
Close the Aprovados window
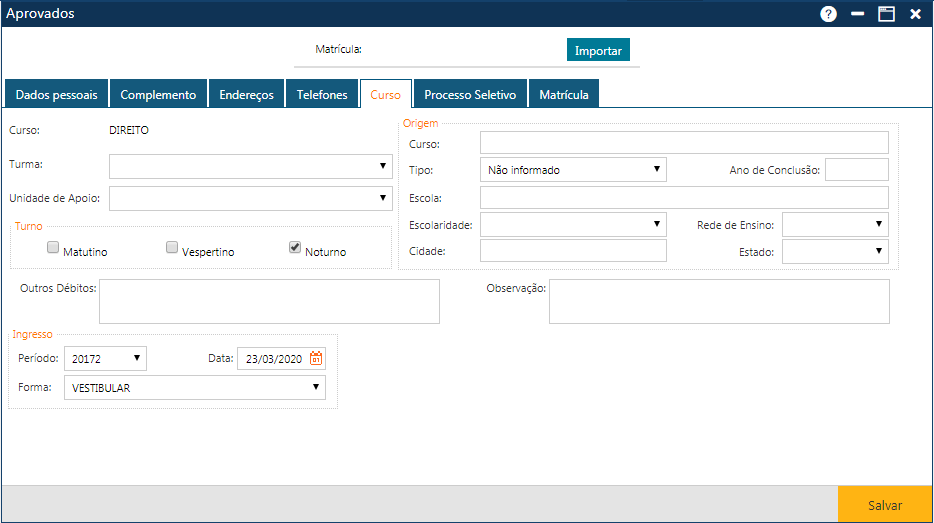click(x=915, y=14)
